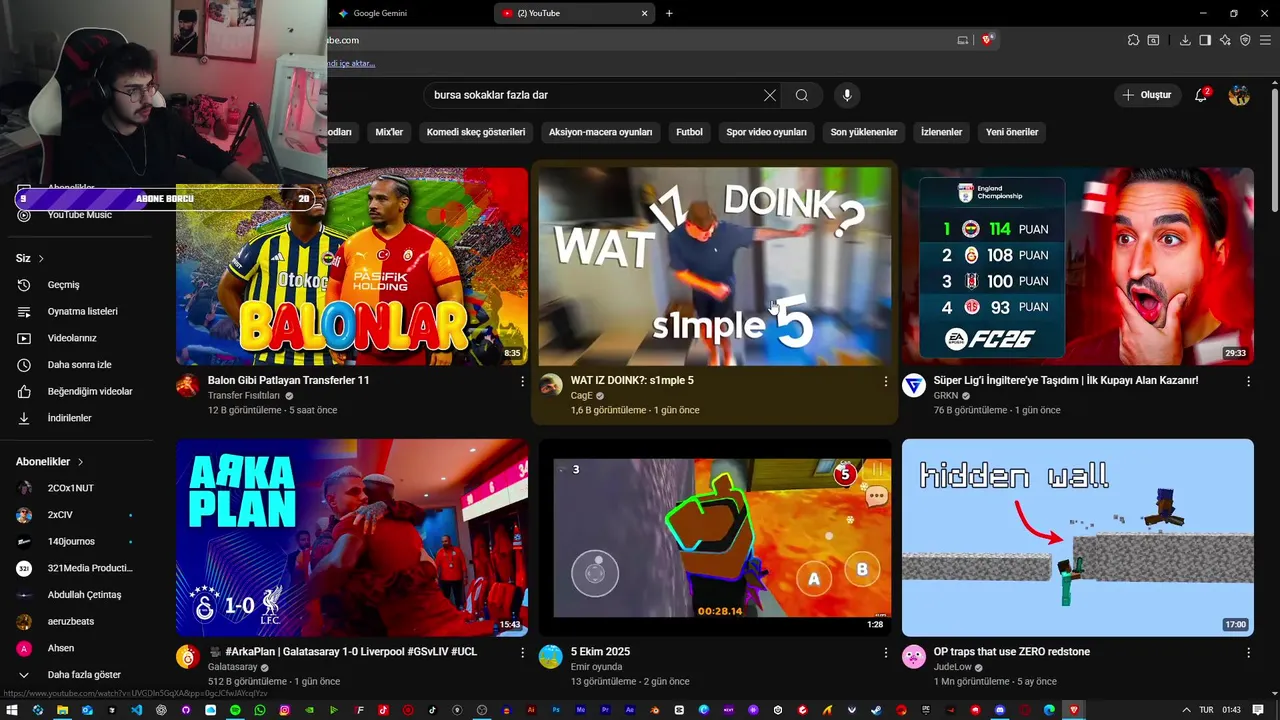Image resolution: width=1280 pixels, height=720 pixels.
Task: Show hidden system tray icons
Action: coord(1186,710)
